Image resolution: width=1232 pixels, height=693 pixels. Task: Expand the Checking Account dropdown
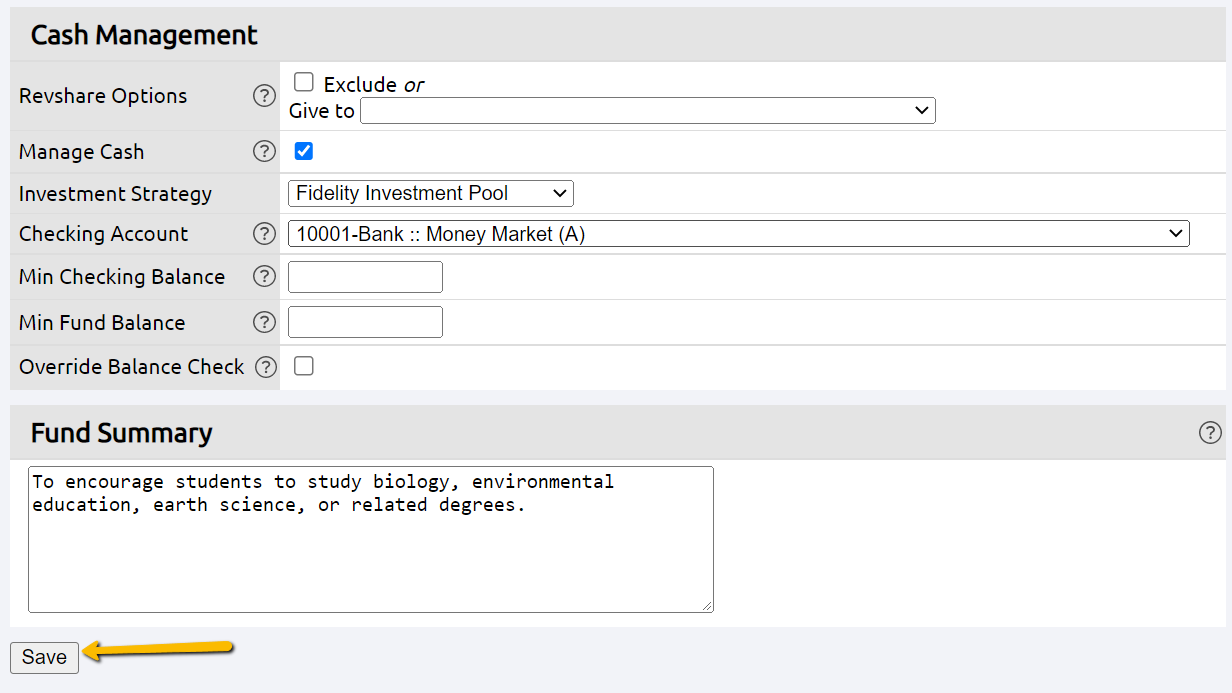pos(740,233)
